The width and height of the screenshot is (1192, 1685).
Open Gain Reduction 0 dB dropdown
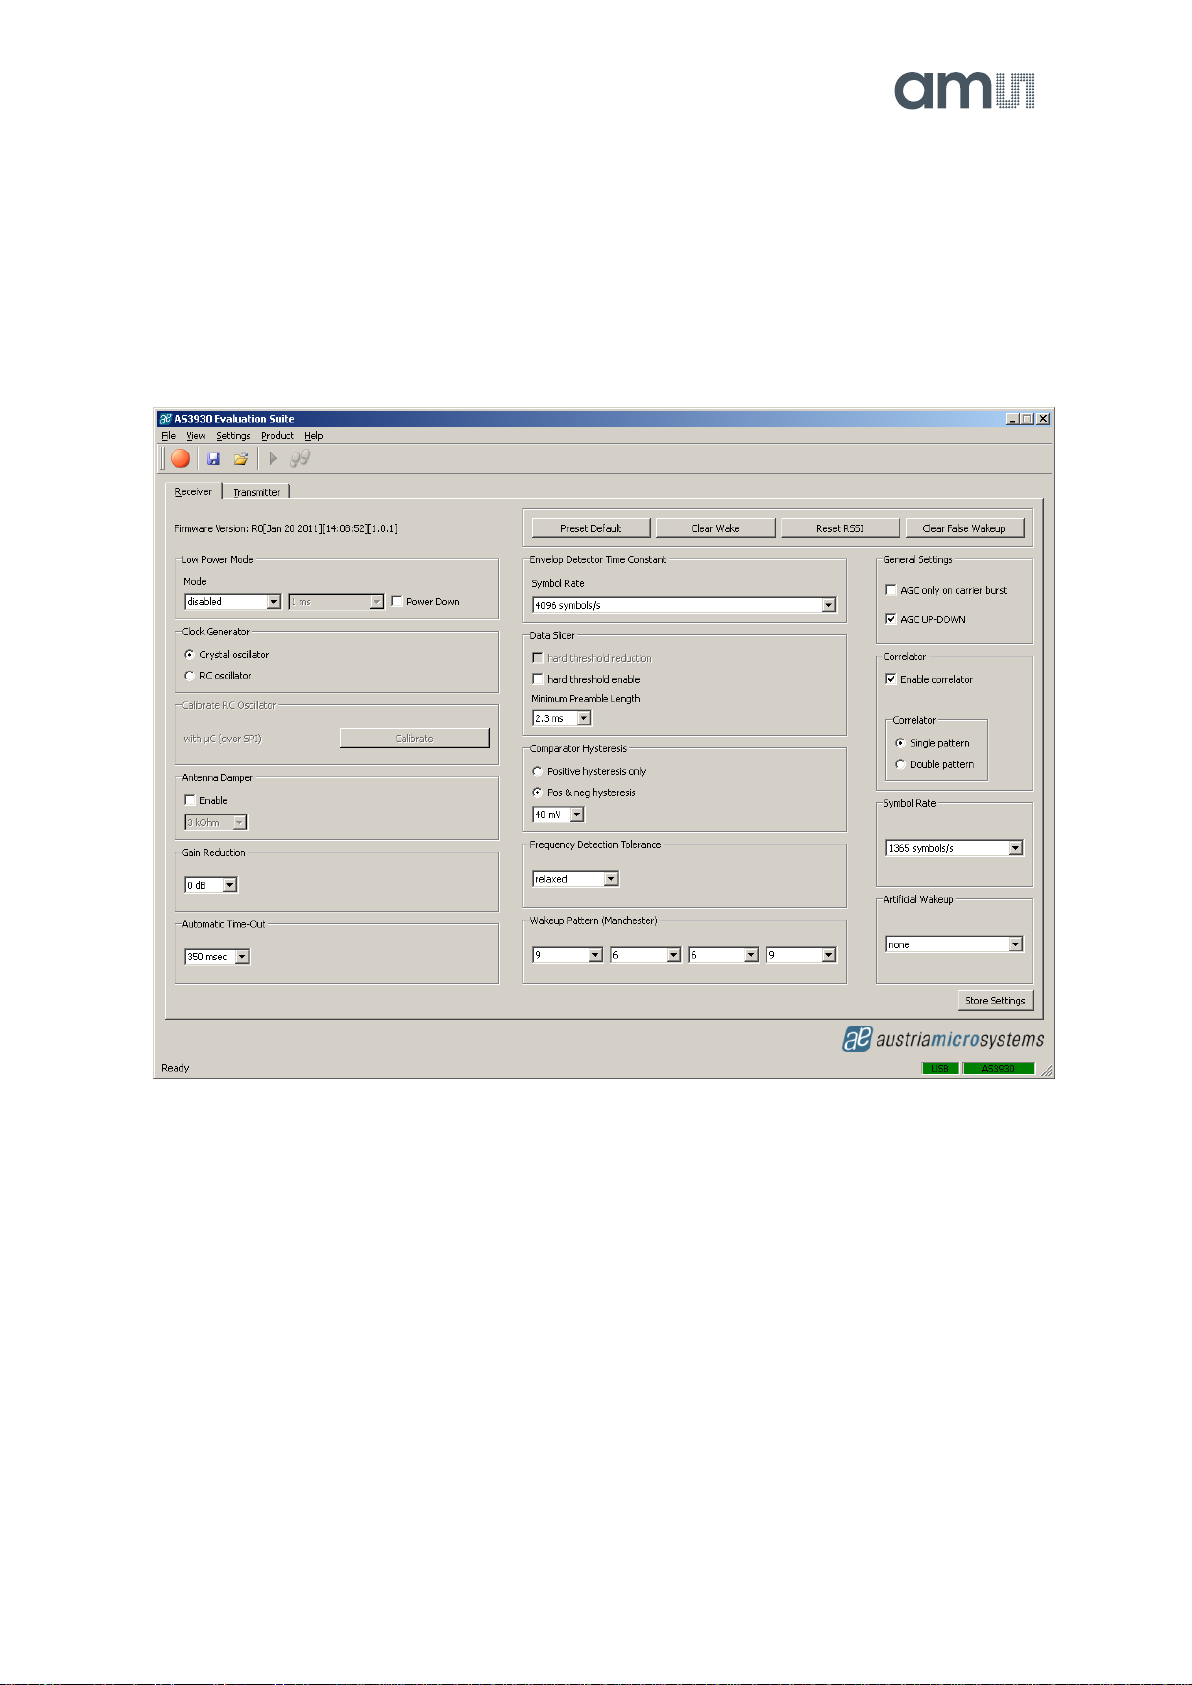click(x=211, y=885)
